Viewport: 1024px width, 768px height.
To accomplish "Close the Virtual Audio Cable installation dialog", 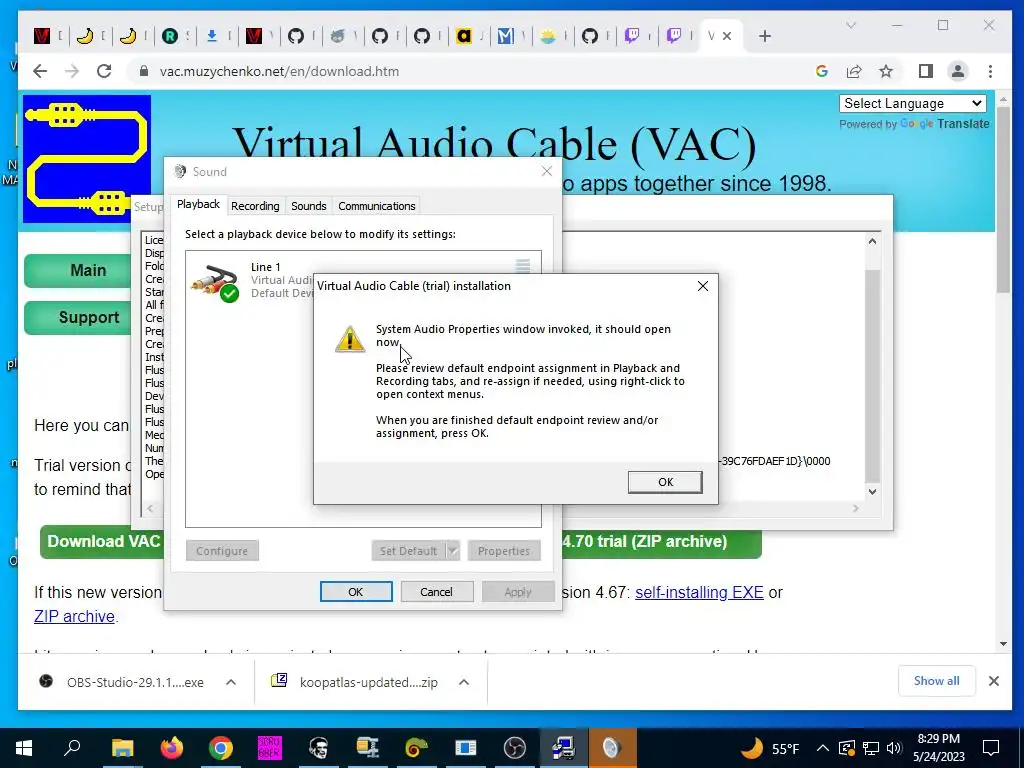I will coord(703,286).
